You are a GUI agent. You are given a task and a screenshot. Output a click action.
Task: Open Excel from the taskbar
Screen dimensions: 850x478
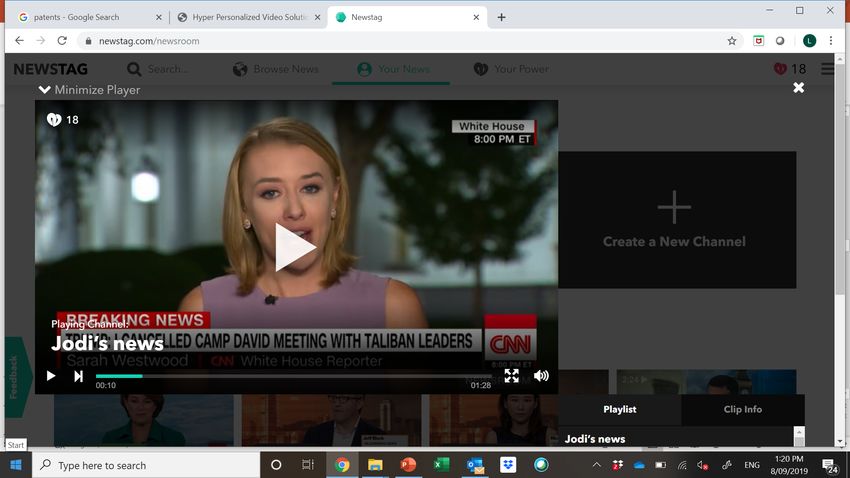(441, 465)
